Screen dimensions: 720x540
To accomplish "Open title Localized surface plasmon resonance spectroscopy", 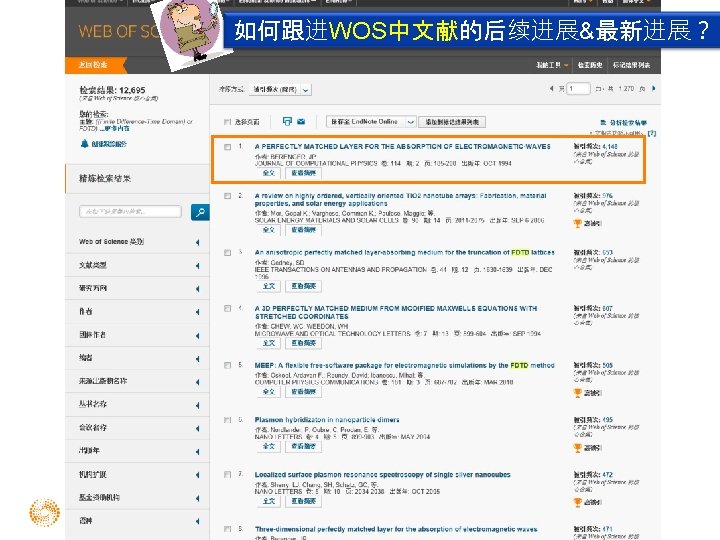I will point(382,475).
